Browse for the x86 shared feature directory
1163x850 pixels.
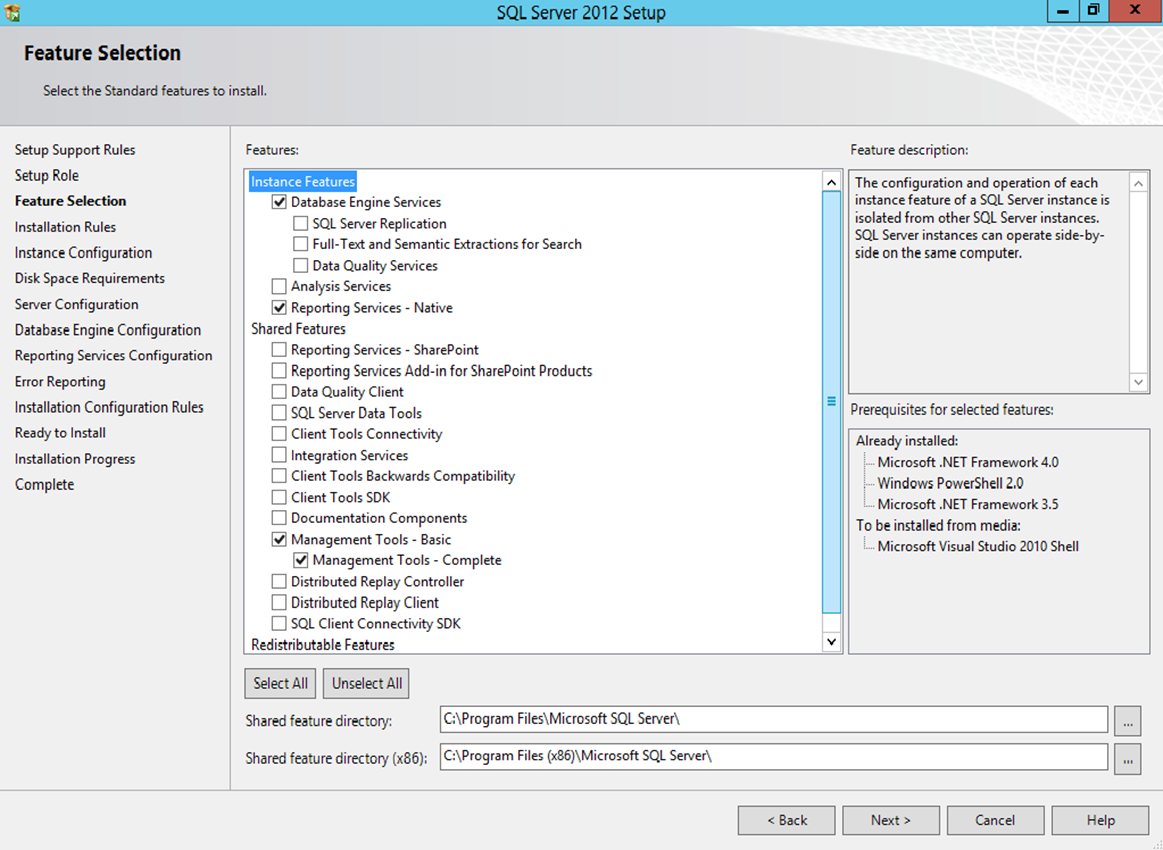(1126, 758)
